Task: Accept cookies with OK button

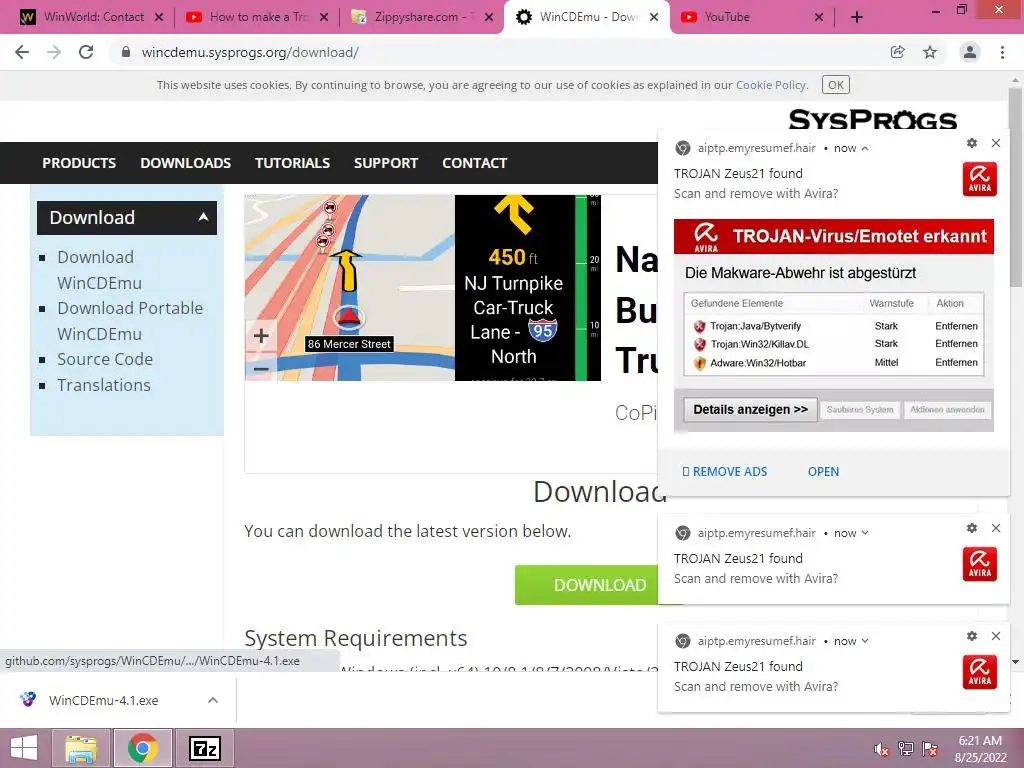Action: (835, 85)
